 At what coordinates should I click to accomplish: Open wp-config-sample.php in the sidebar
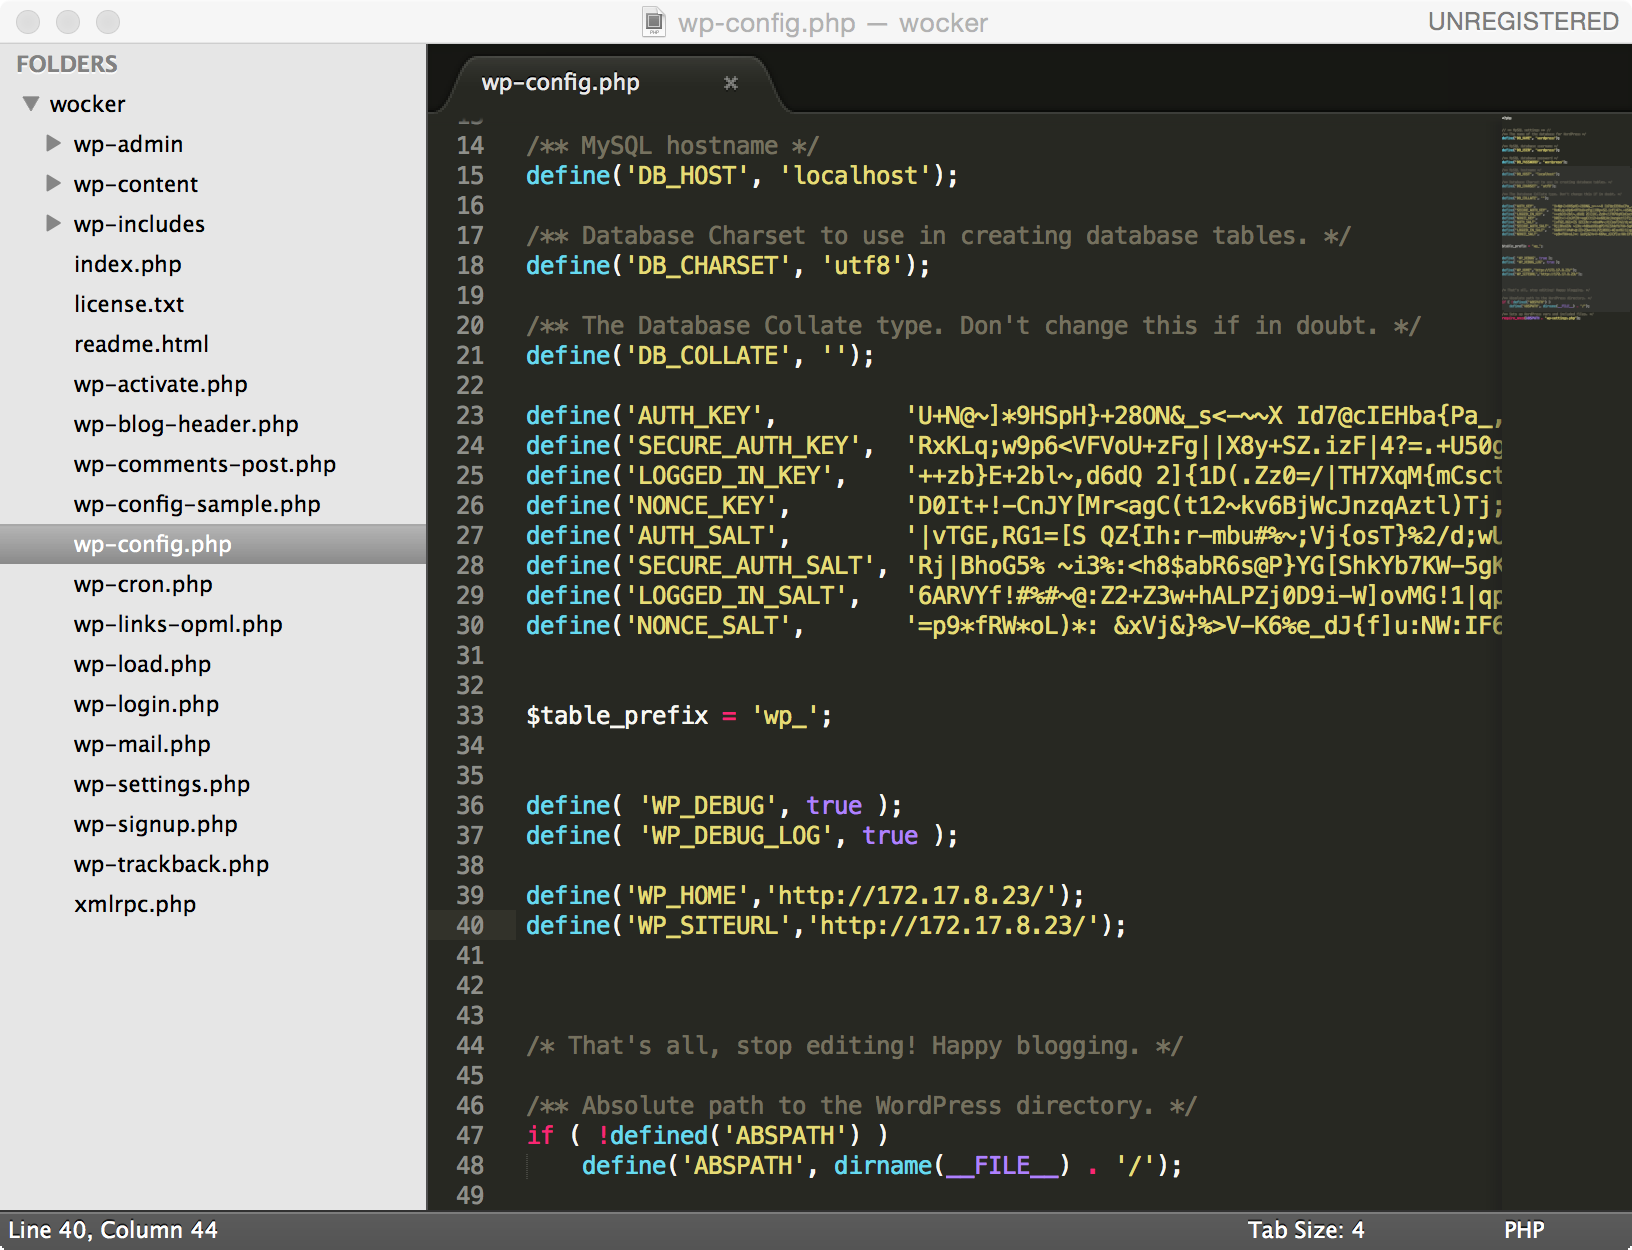tap(197, 504)
